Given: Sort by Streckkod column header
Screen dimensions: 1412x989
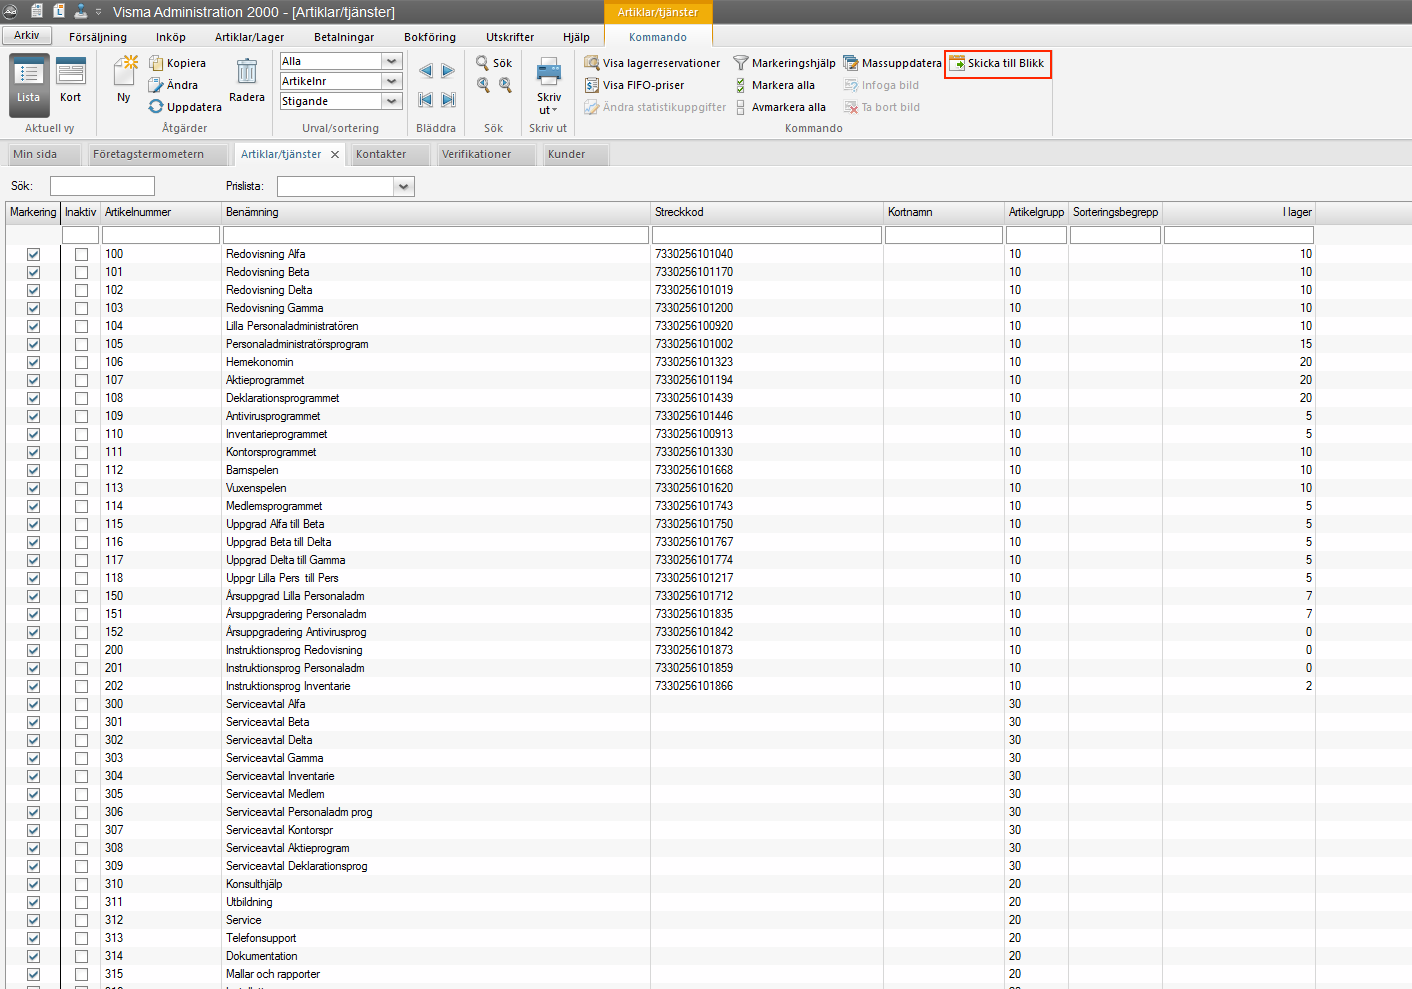Looking at the screenshot, I should point(767,212).
